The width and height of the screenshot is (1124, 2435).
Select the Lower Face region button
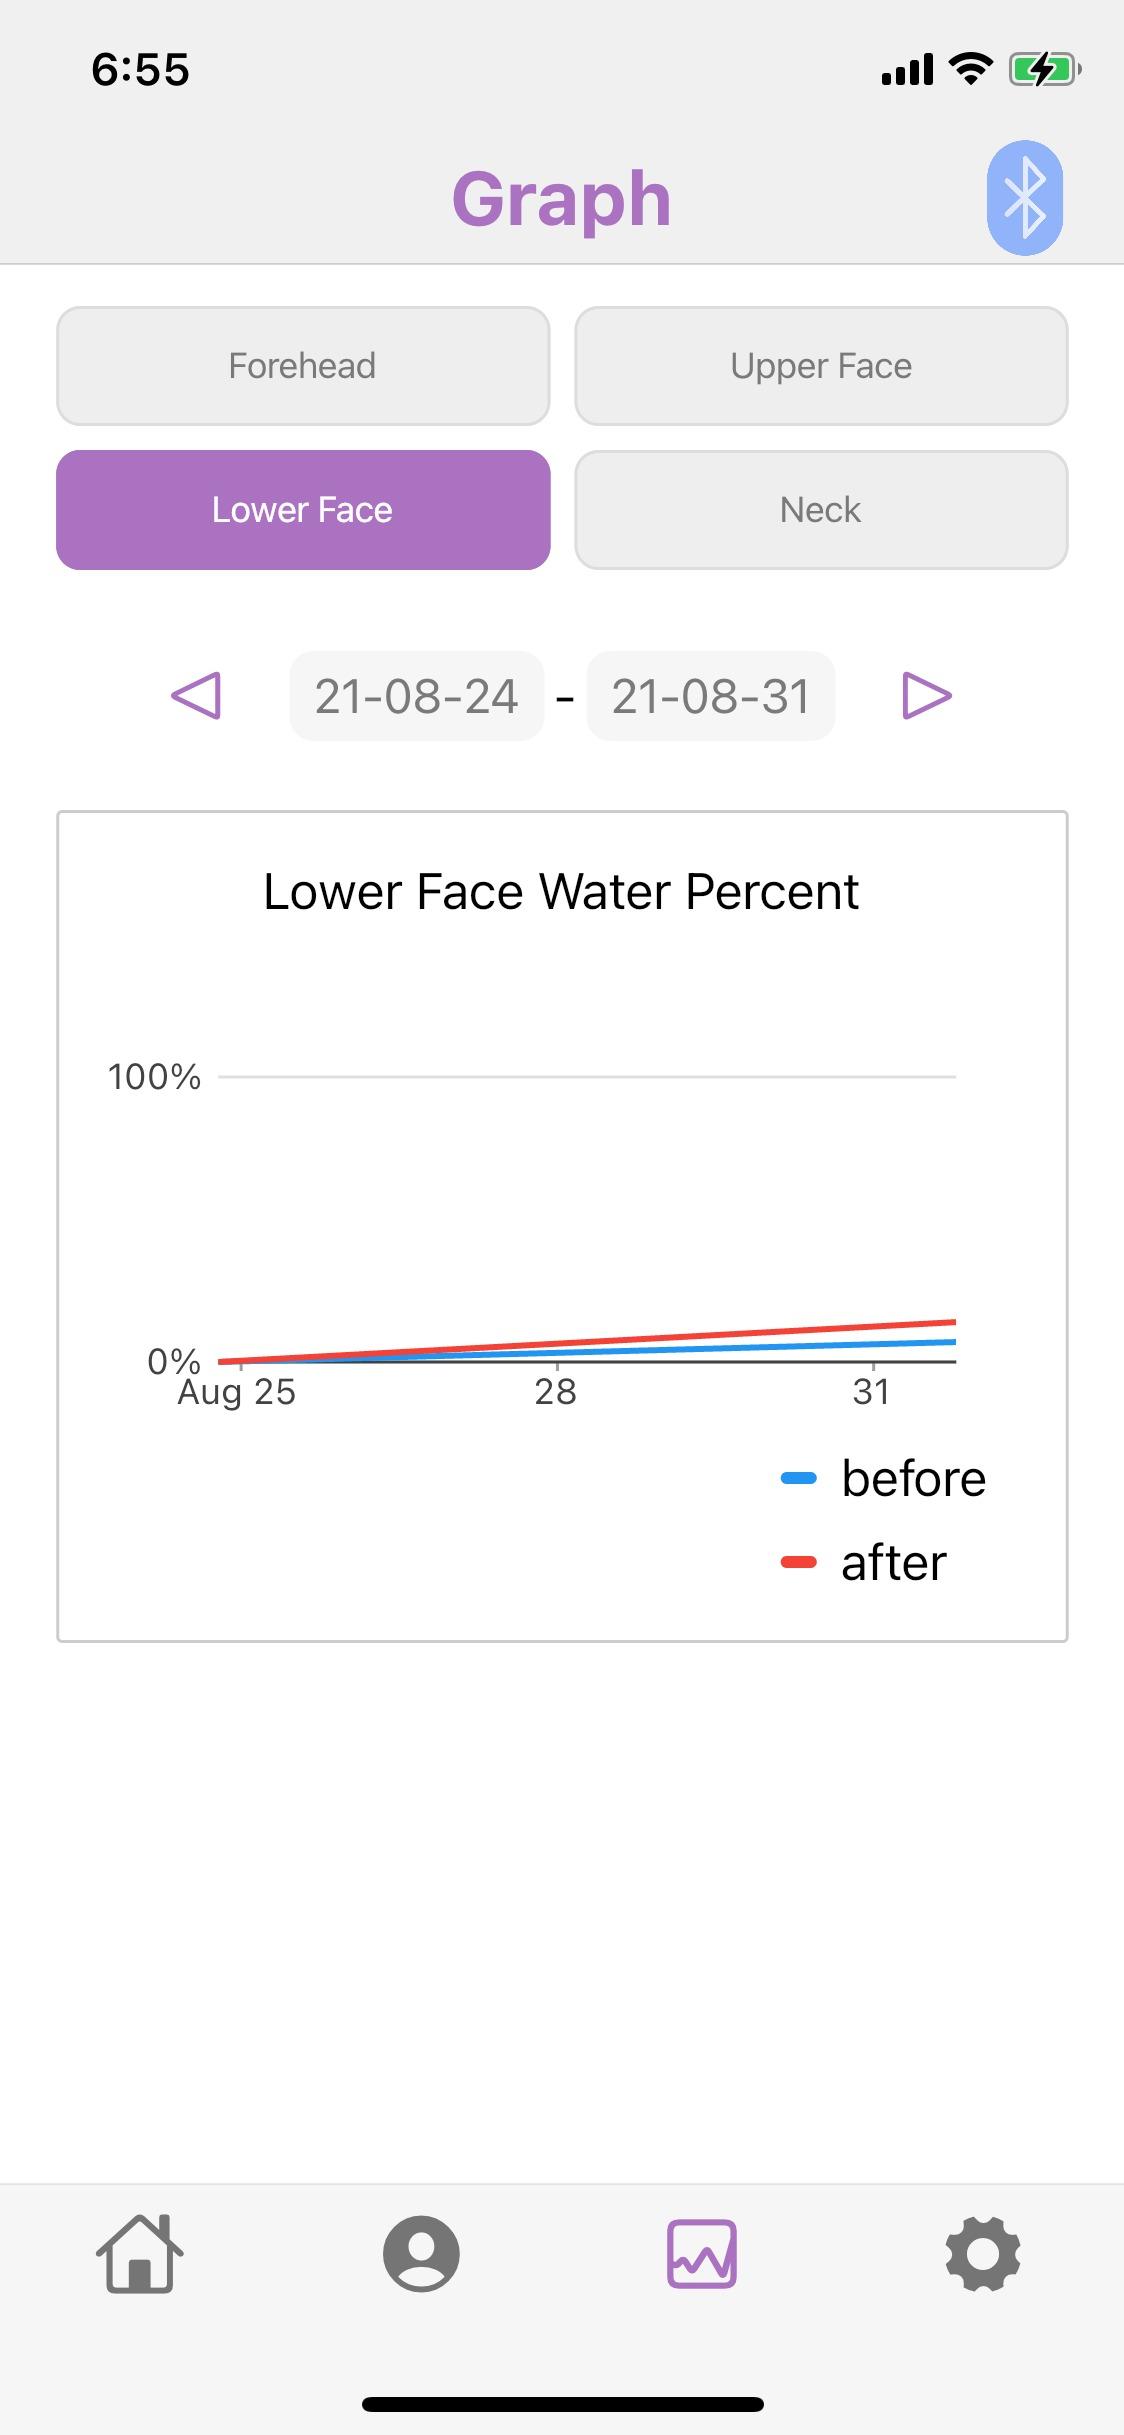point(303,510)
